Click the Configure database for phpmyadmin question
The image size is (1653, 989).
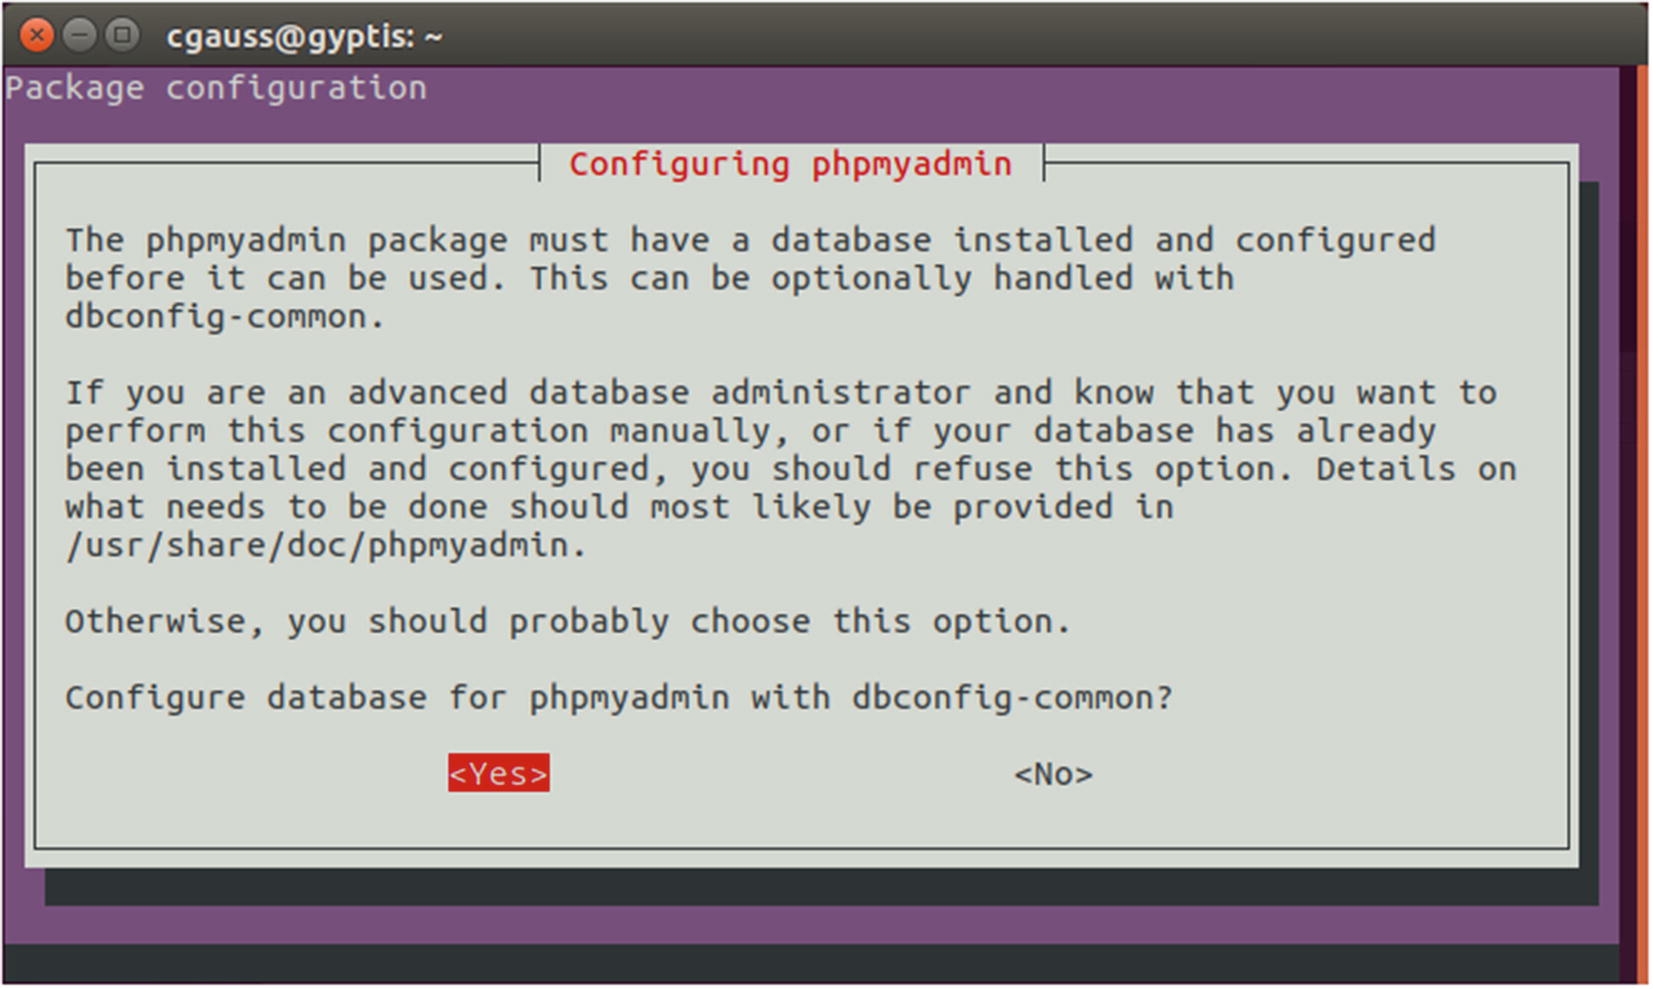point(619,697)
